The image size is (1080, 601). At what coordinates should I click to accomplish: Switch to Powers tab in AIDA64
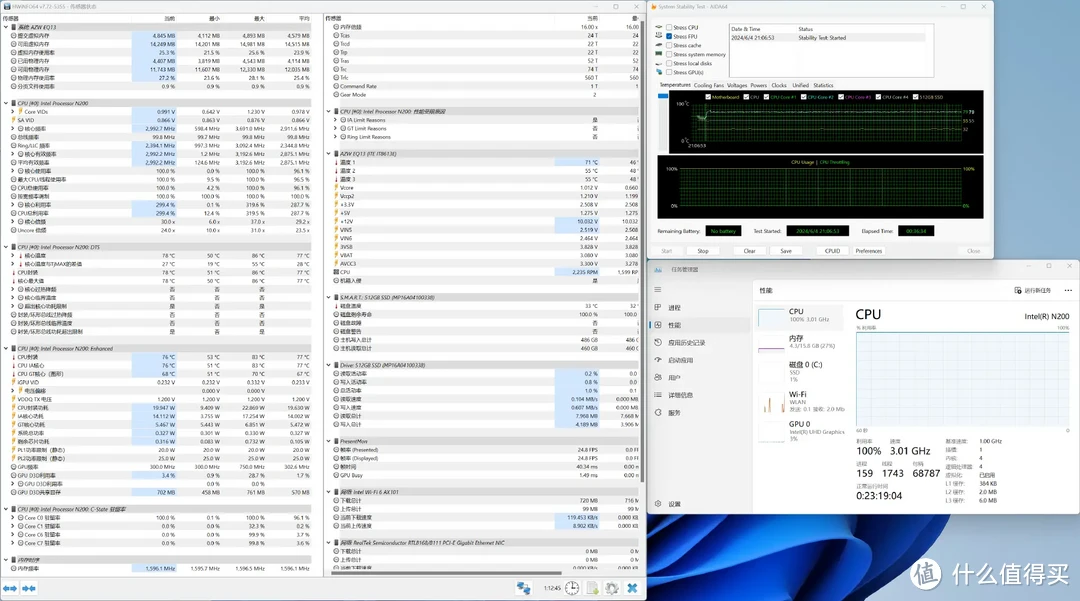point(758,85)
